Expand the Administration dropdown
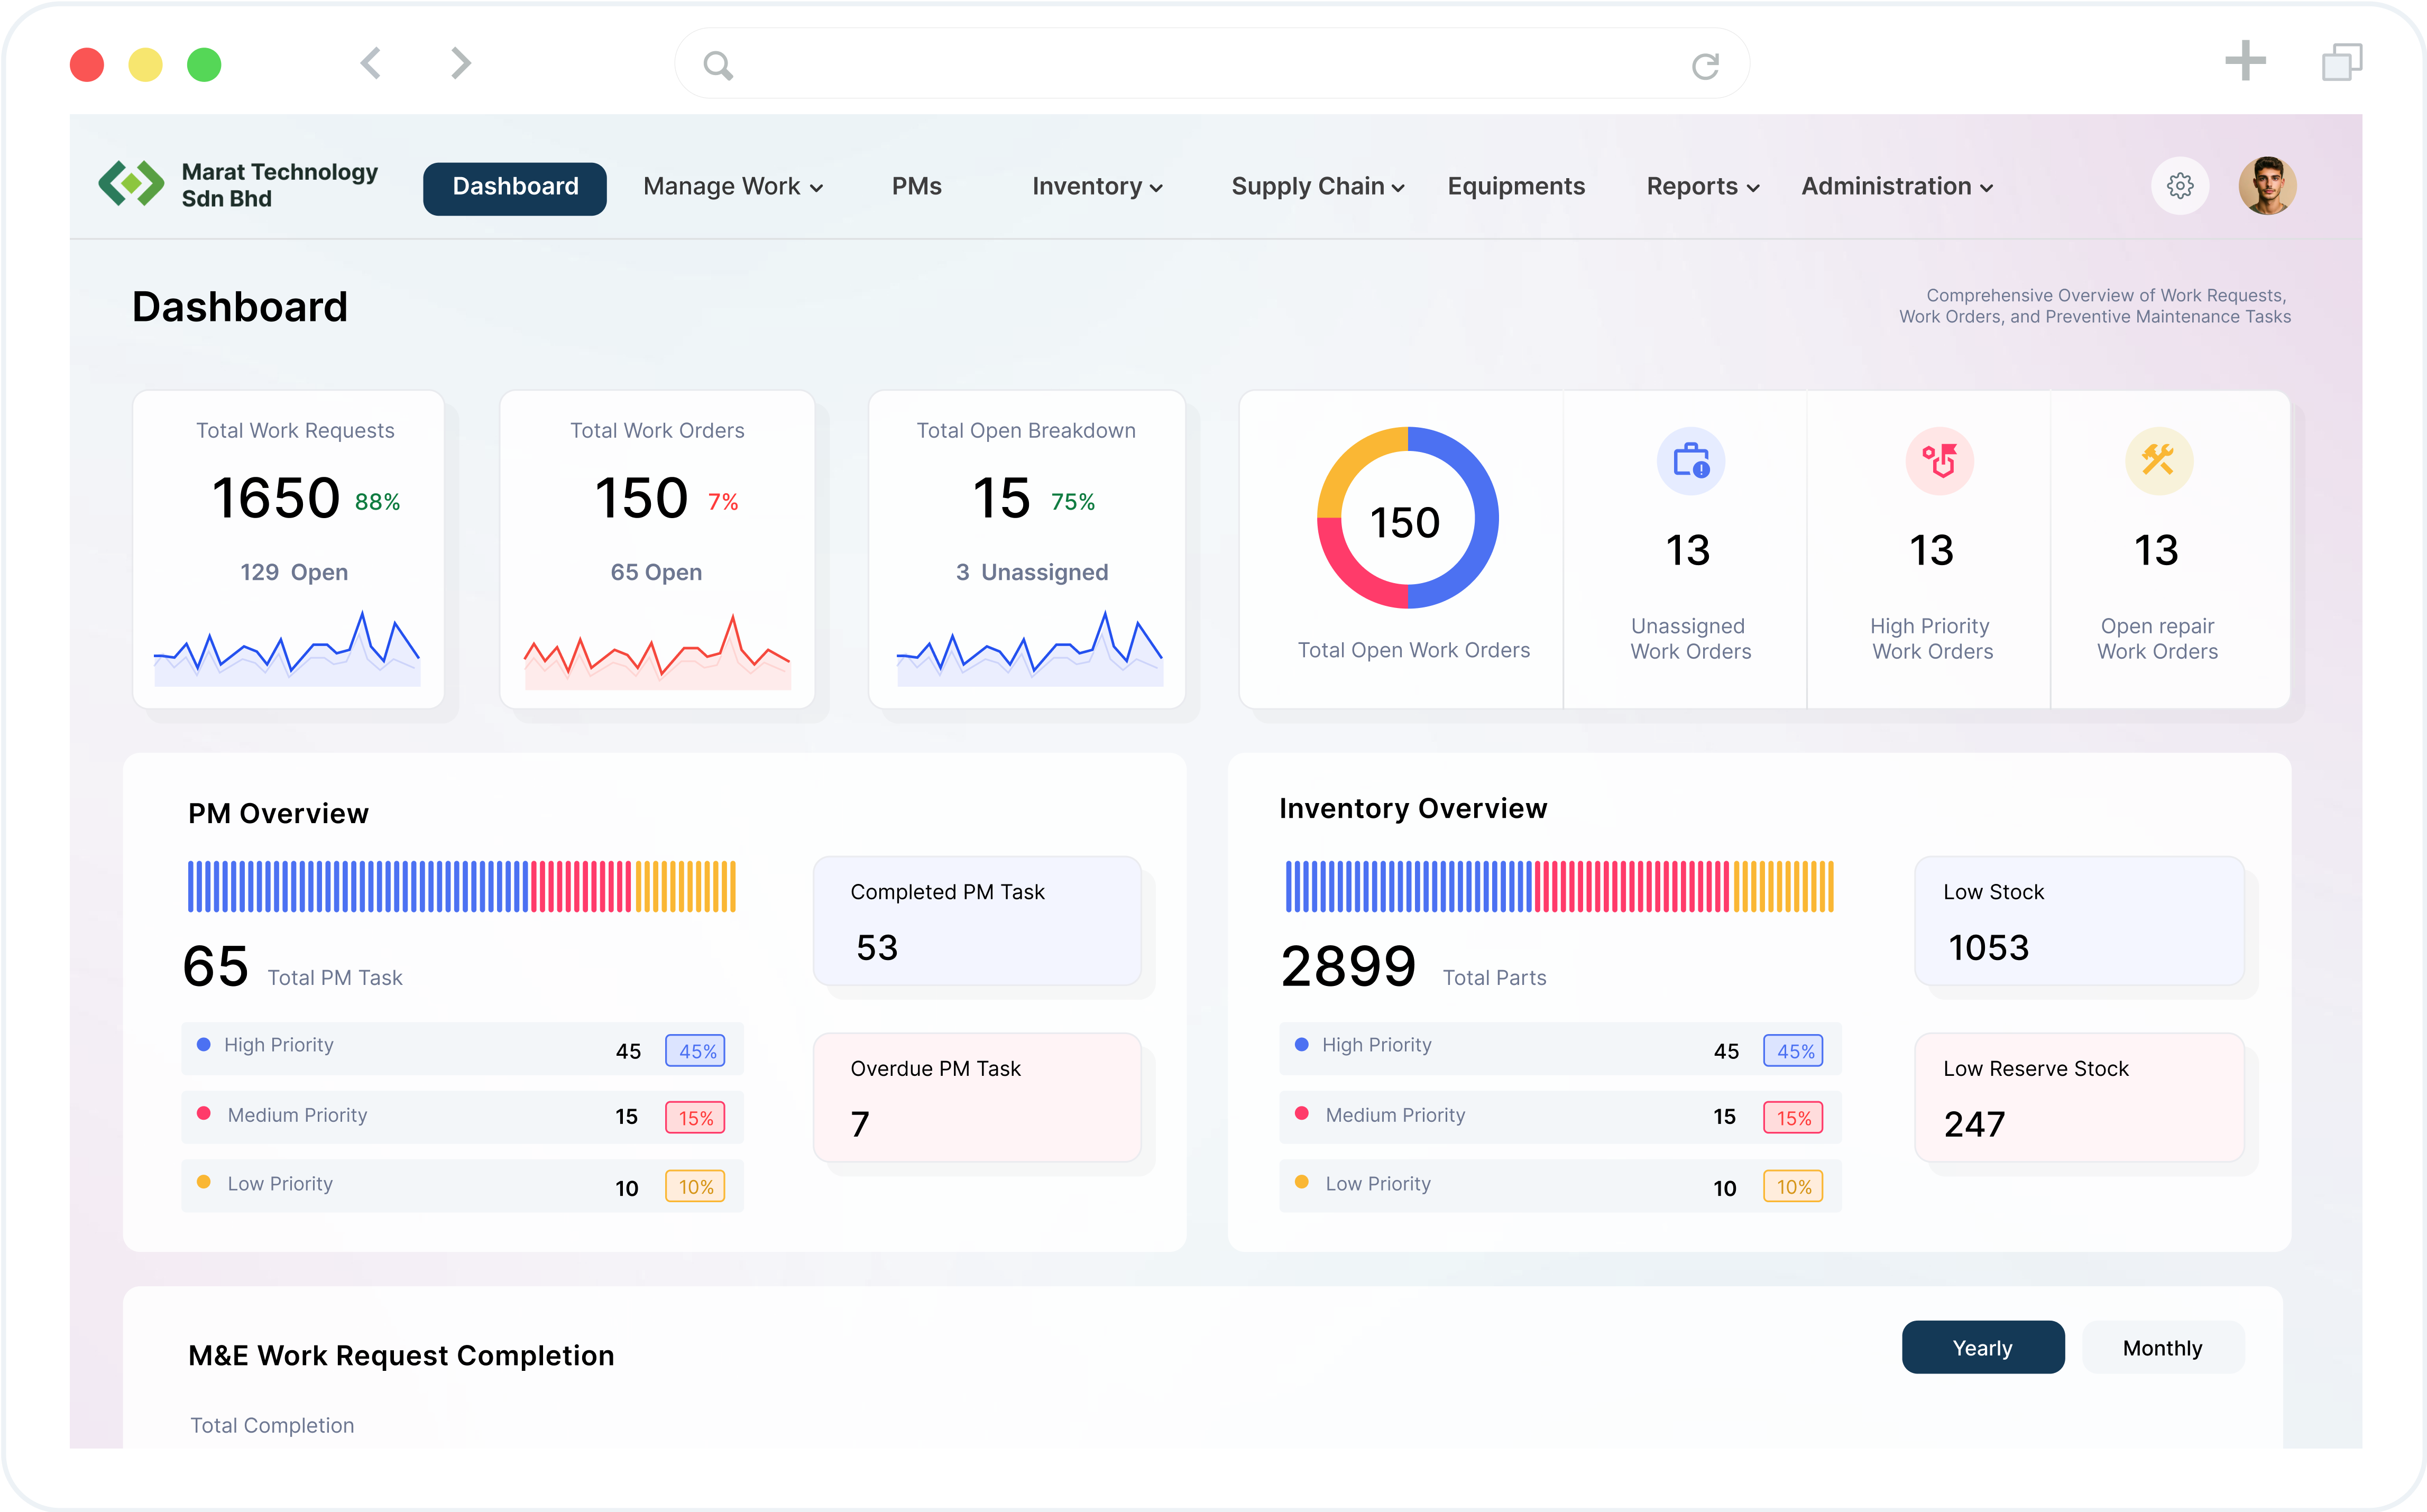Screen dimensions: 2427x1512 (1896, 186)
